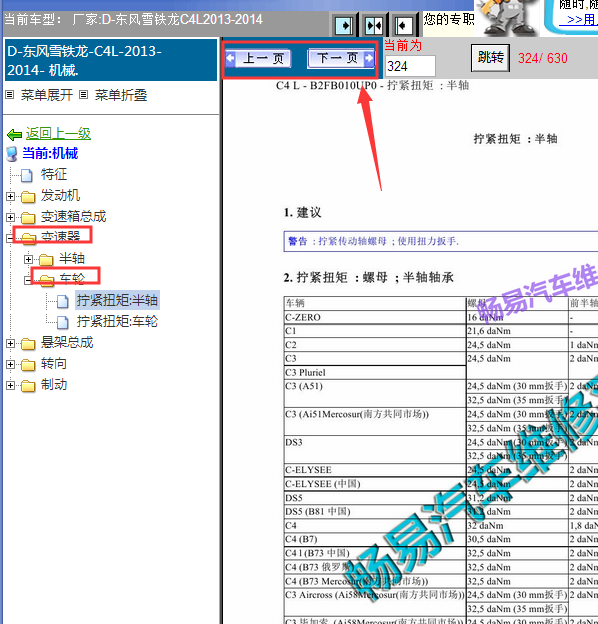598x624 pixels.
Task: Expand the 悬架总成 folder node
Action: pyautogui.click(x=10, y=343)
